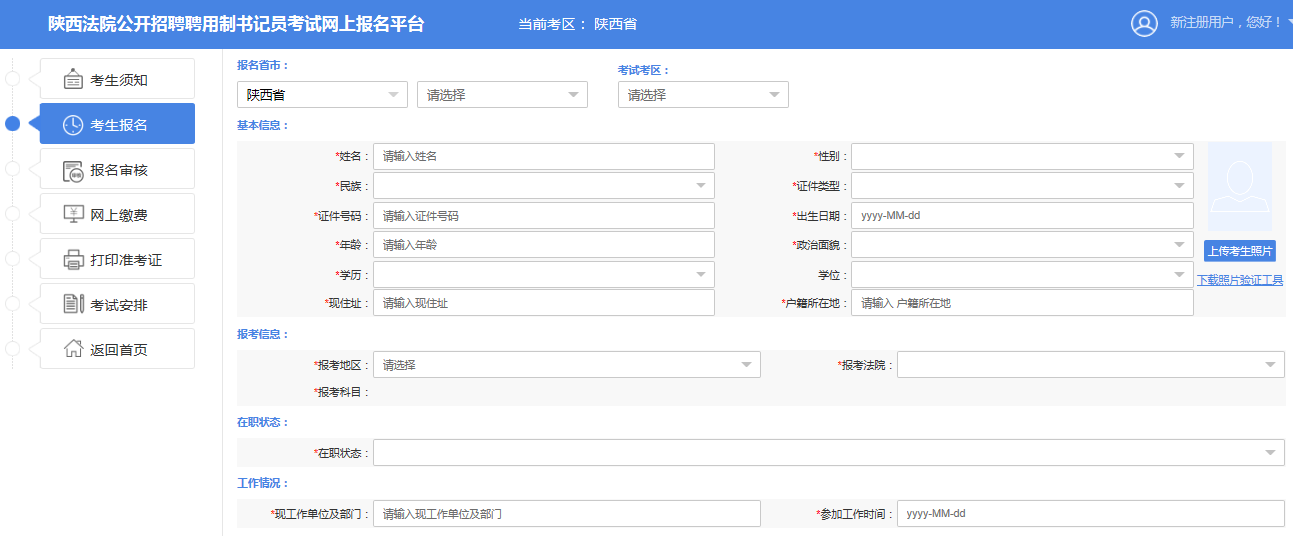This screenshot has height=536, width=1293.
Task: Click the candidate photo placeholder thumbnail
Action: pyautogui.click(x=1240, y=187)
